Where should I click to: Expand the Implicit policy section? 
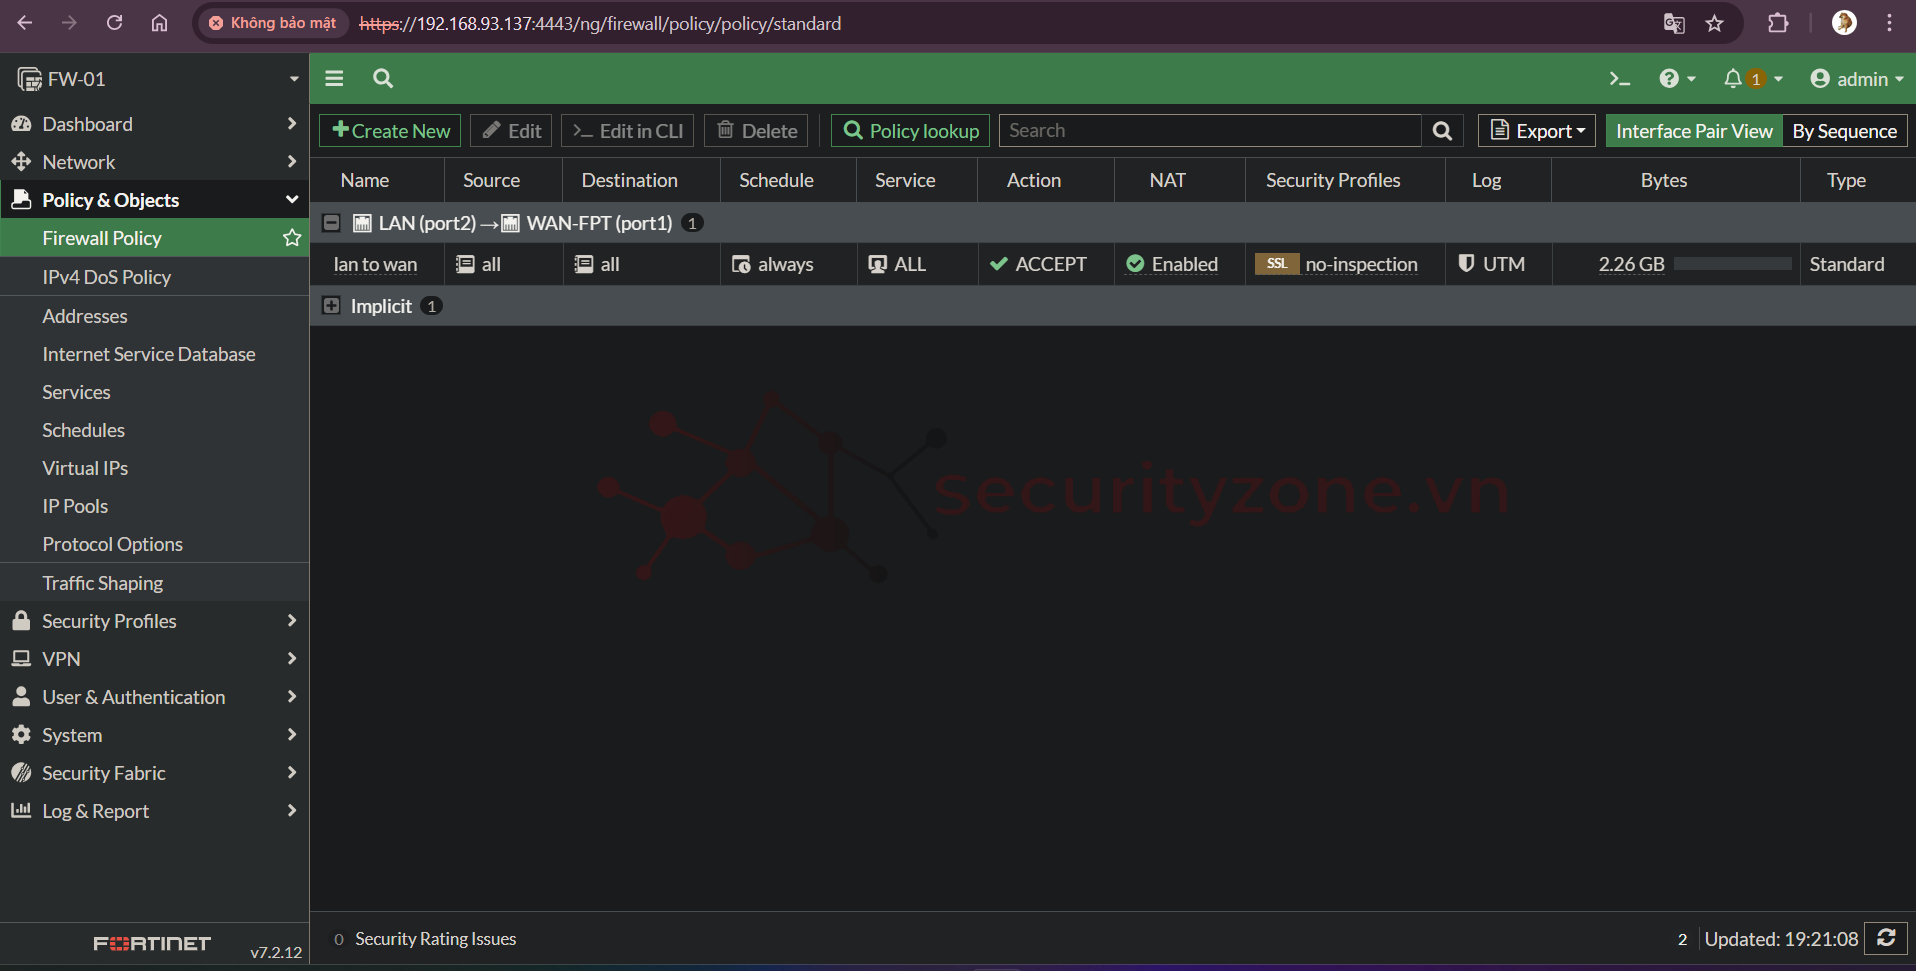click(332, 306)
